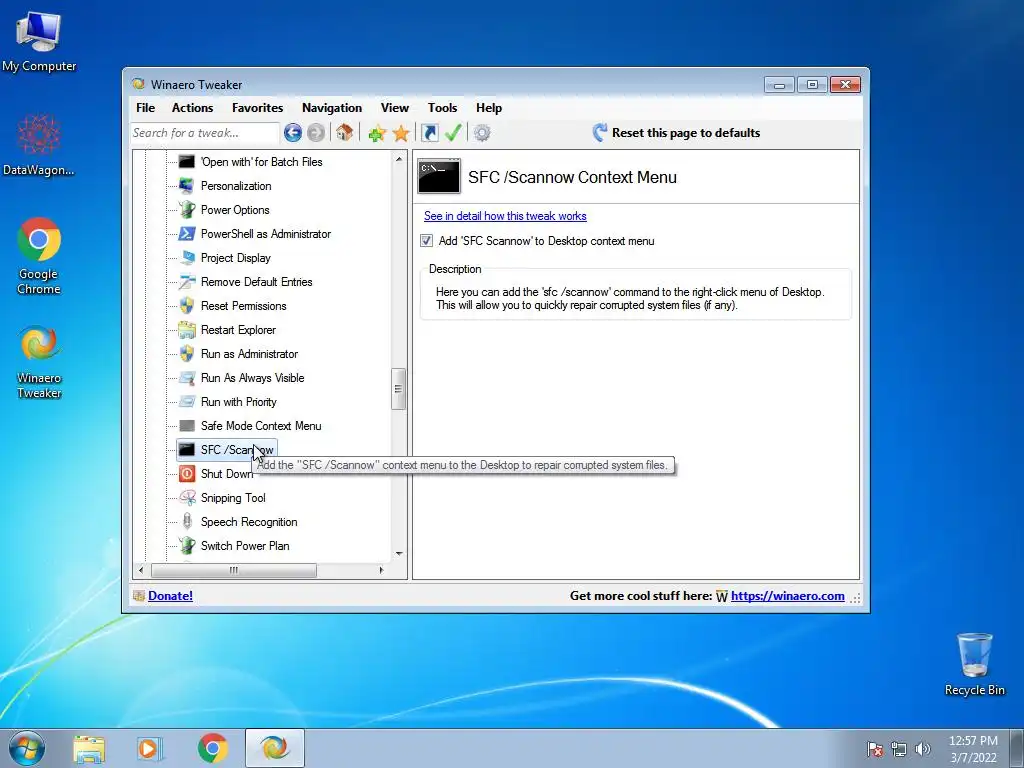Click the tree scroll down arrow

click(398, 554)
